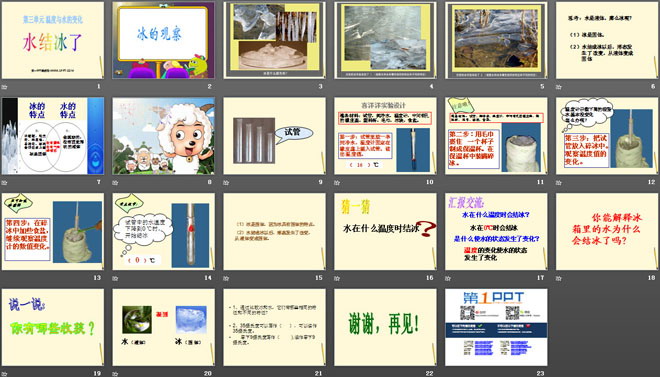Select slide 3 with icicle photos
This screenshot has width=660, height=377.
pos(274,40)
